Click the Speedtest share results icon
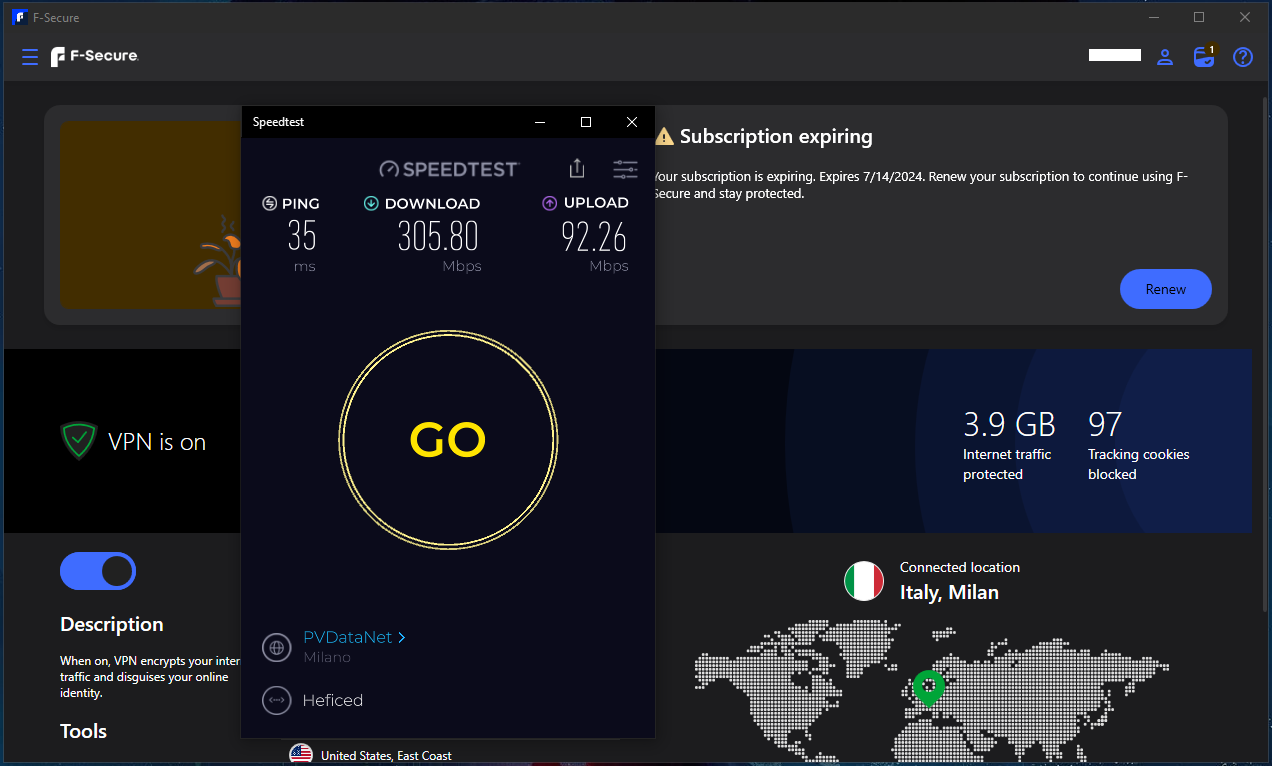 577,168
